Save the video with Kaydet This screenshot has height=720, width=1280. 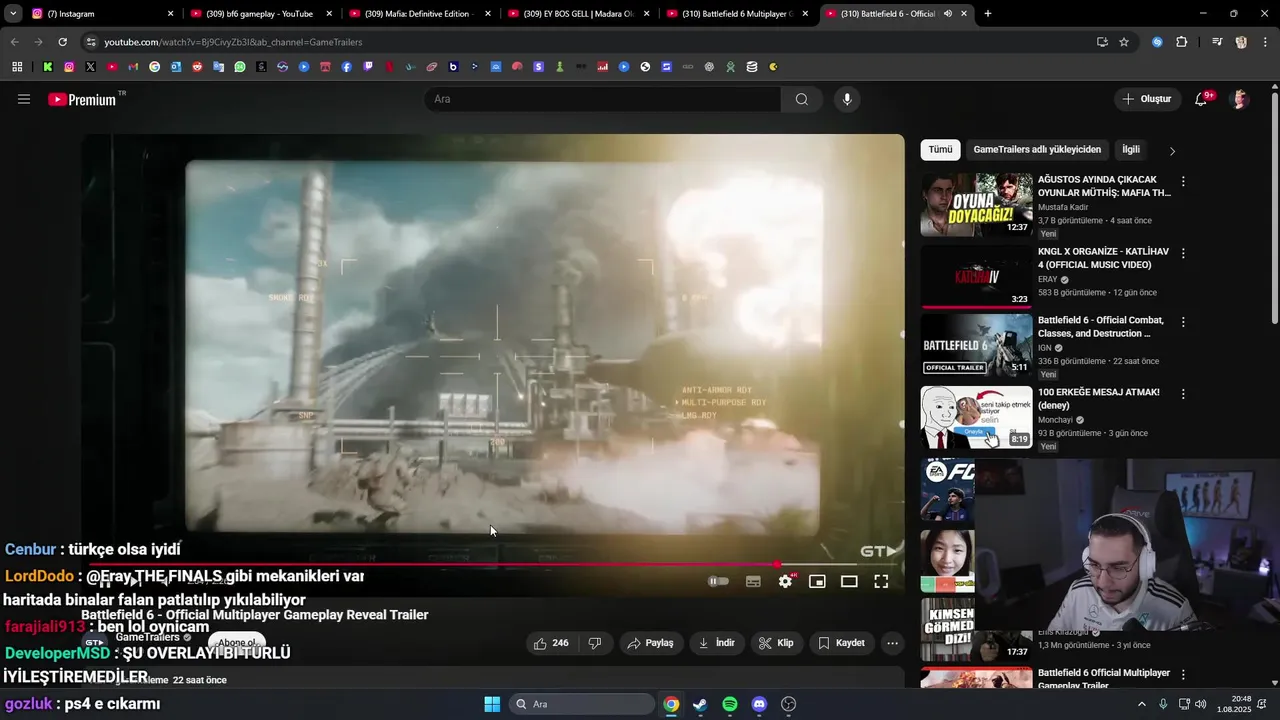coord(841,643)
